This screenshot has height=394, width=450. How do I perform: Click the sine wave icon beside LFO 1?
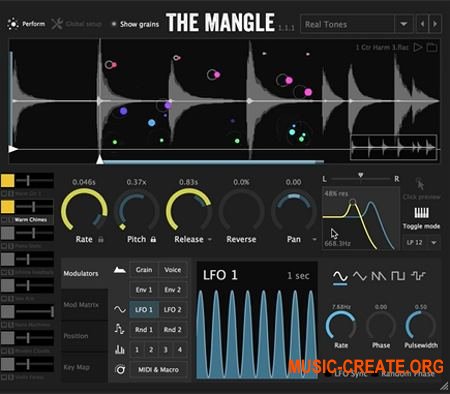120,310
